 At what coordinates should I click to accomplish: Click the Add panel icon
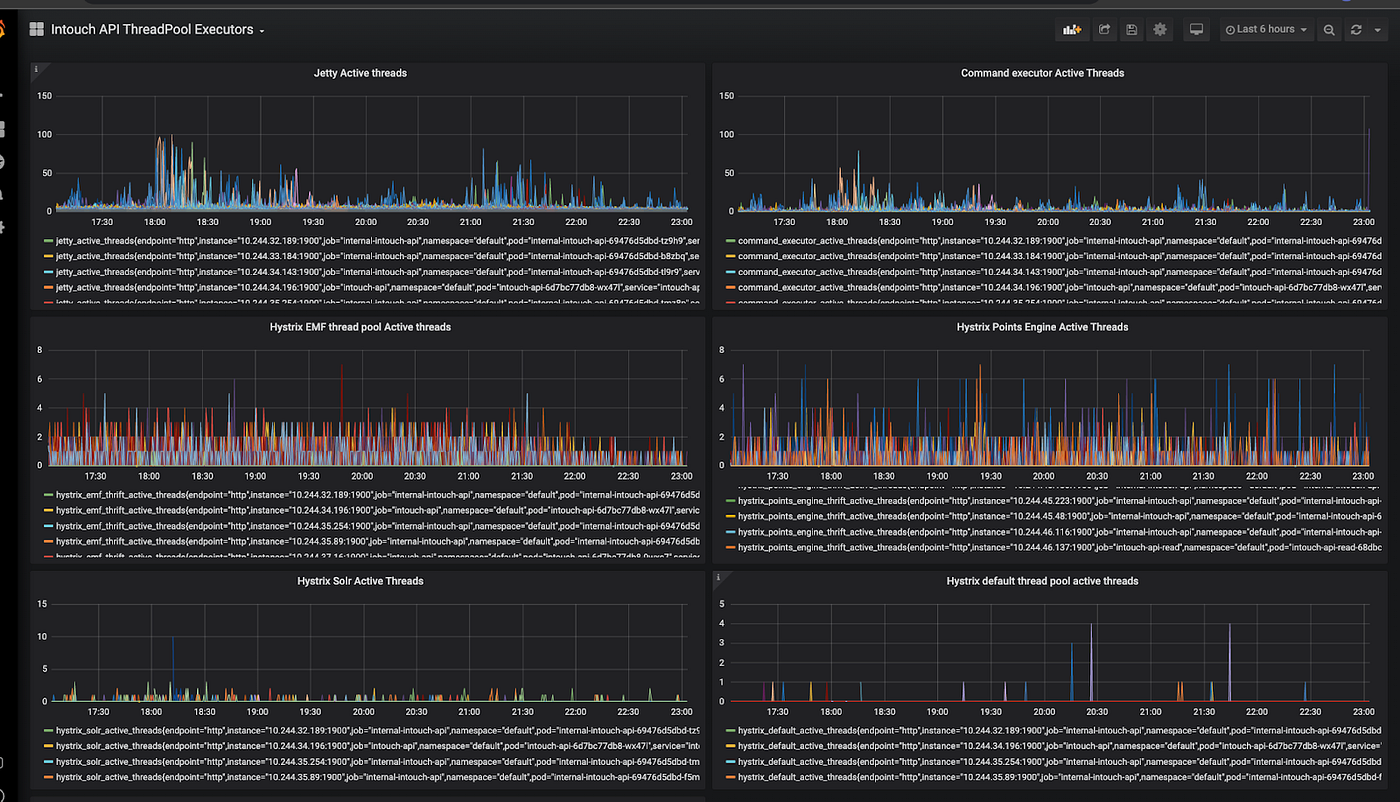[1072, 30]
